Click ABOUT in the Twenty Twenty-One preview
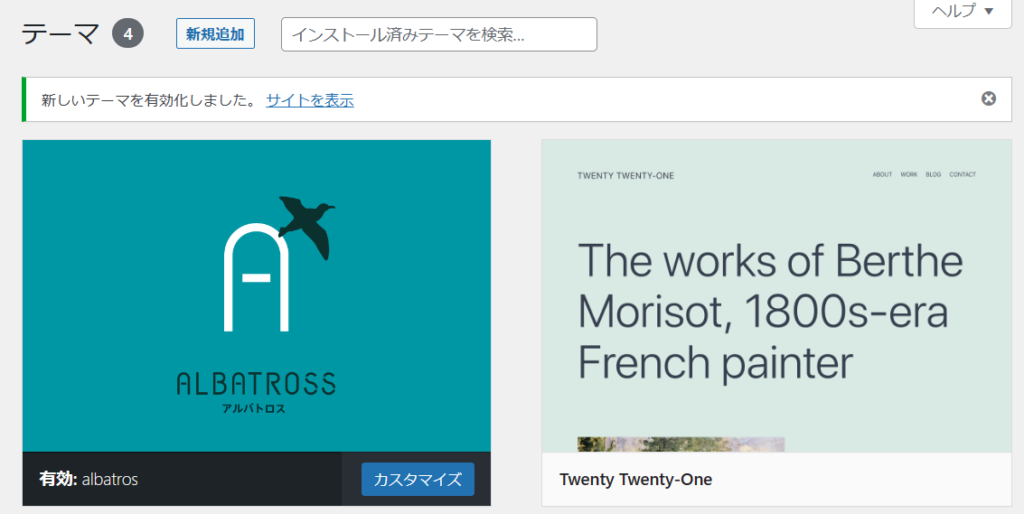Screen dimensions: 1024x514 click(882, 175)
